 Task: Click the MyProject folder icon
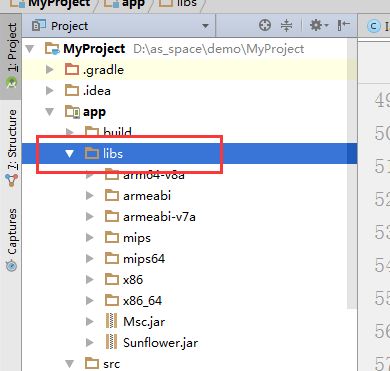coord(52,49)
